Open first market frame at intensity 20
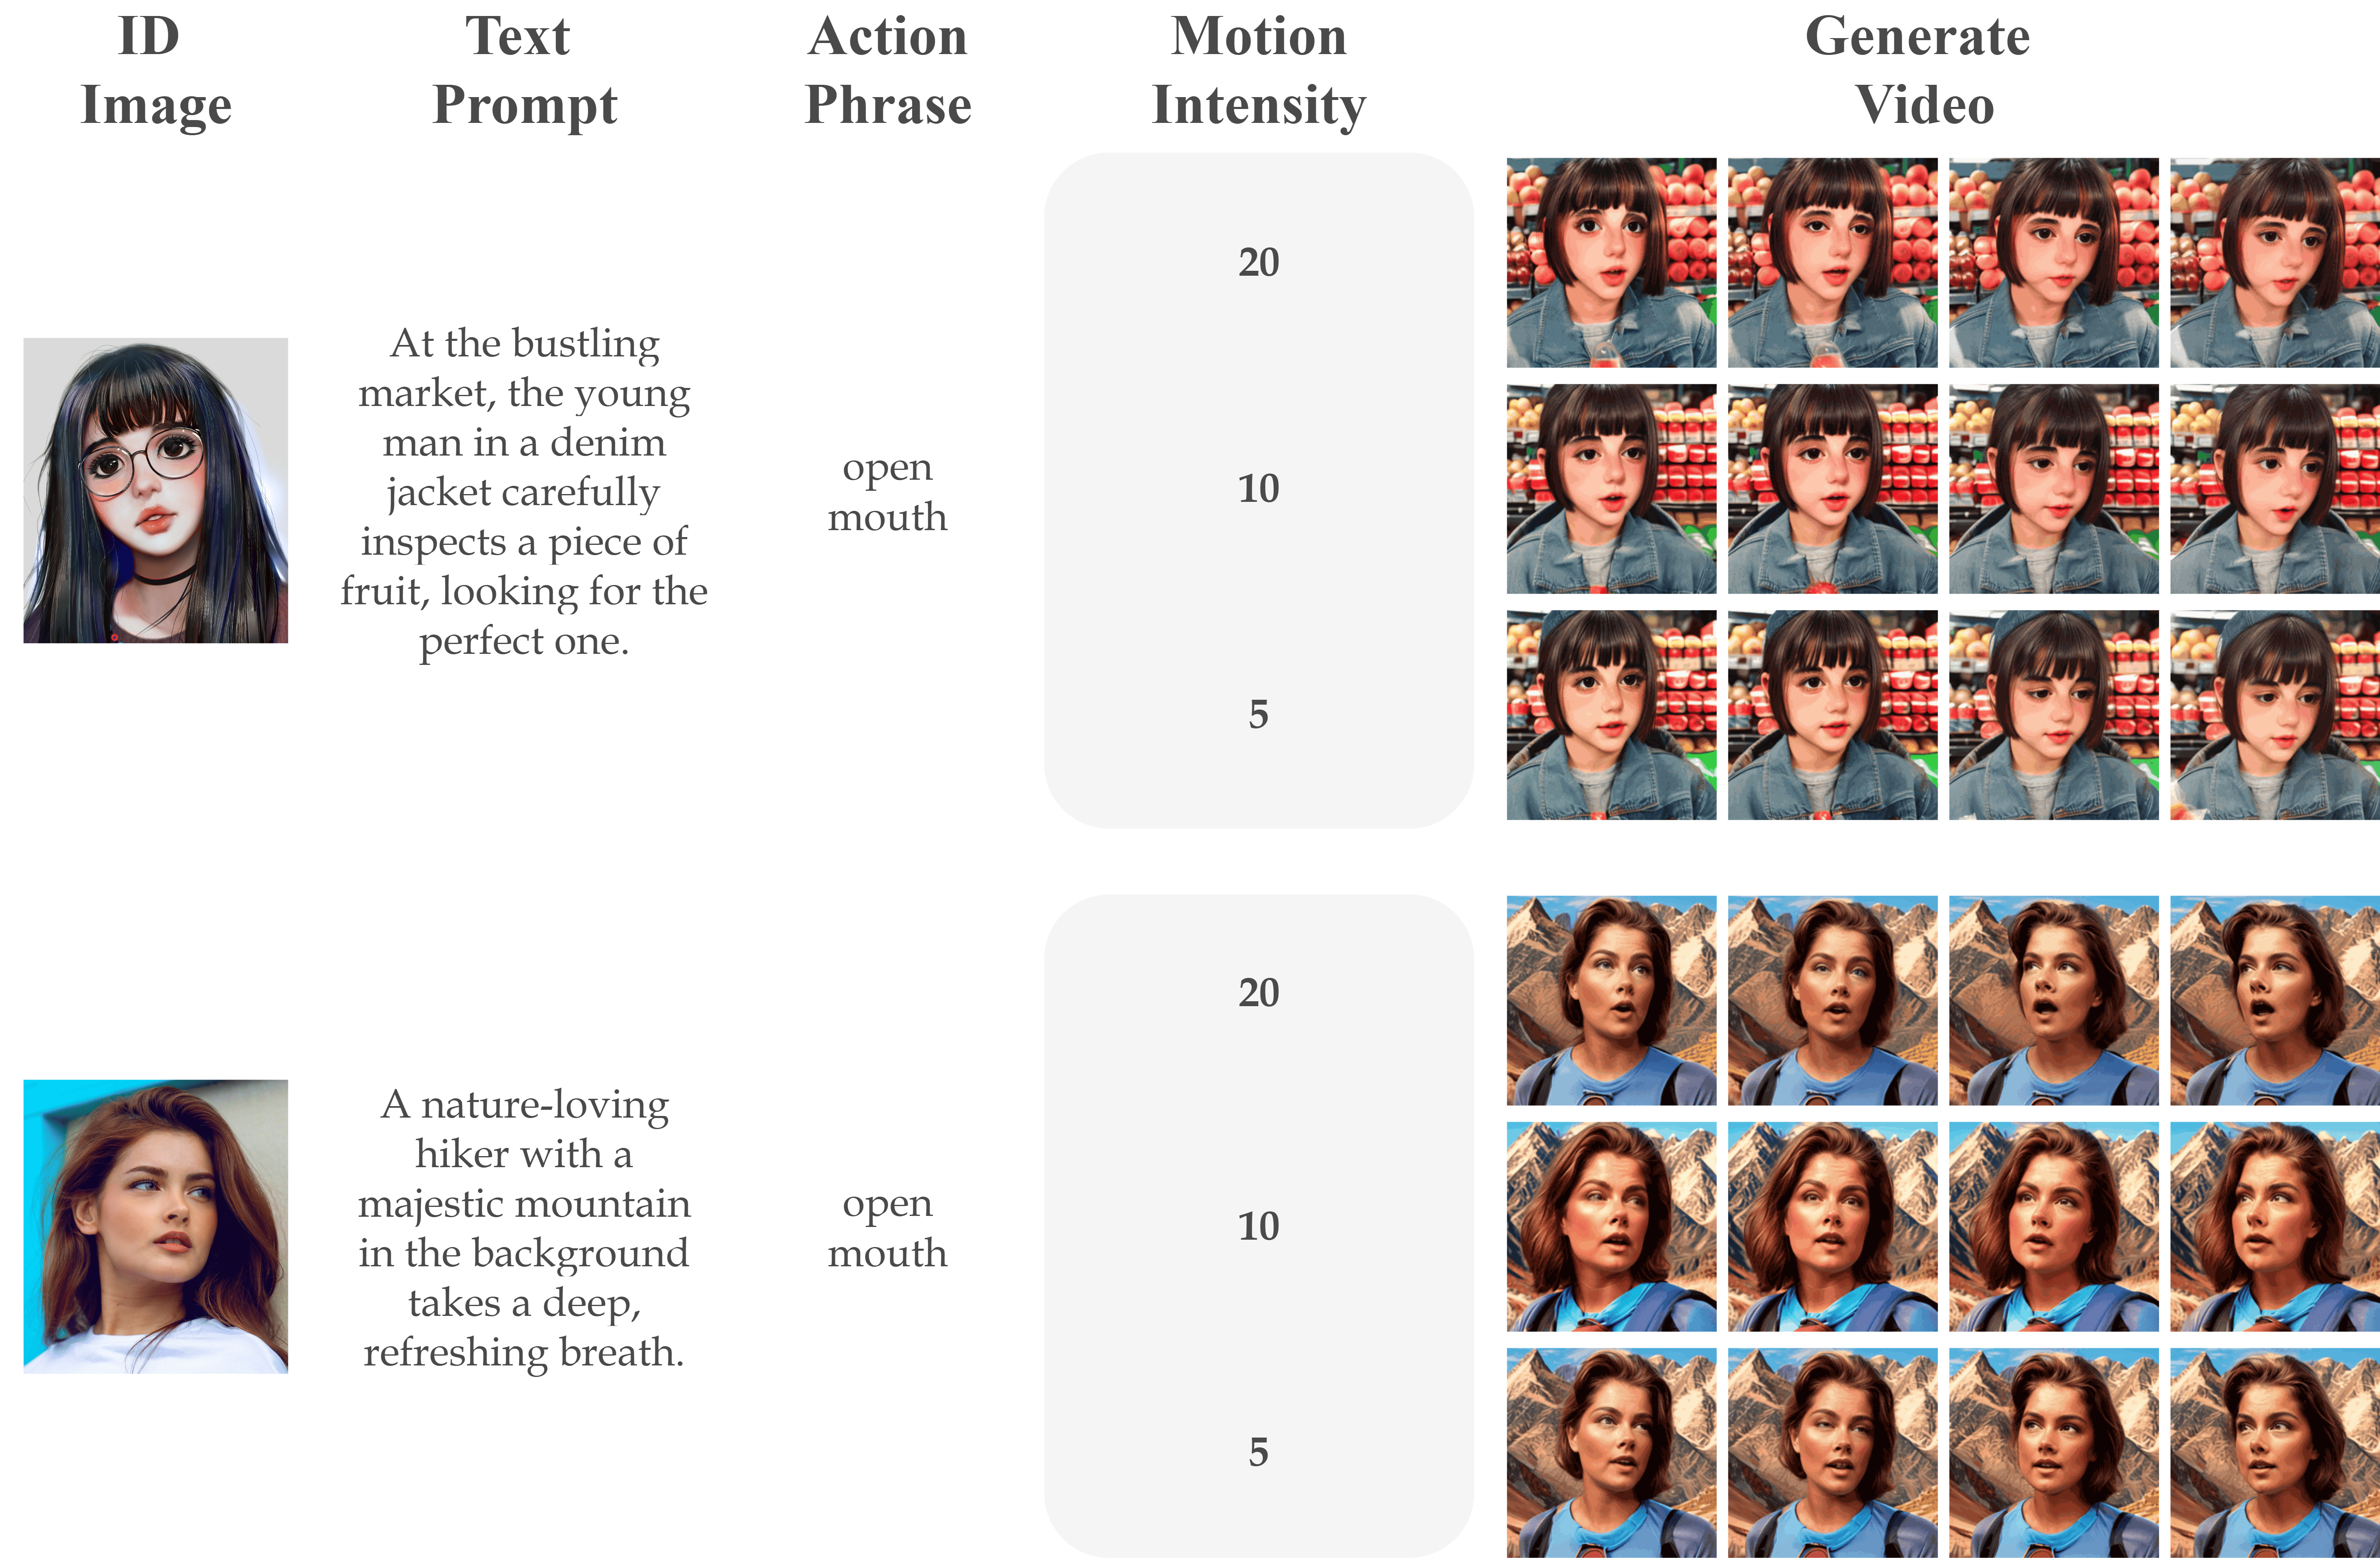The height and width of the screenshot is (1558, 2380). tap(1611, 262)
